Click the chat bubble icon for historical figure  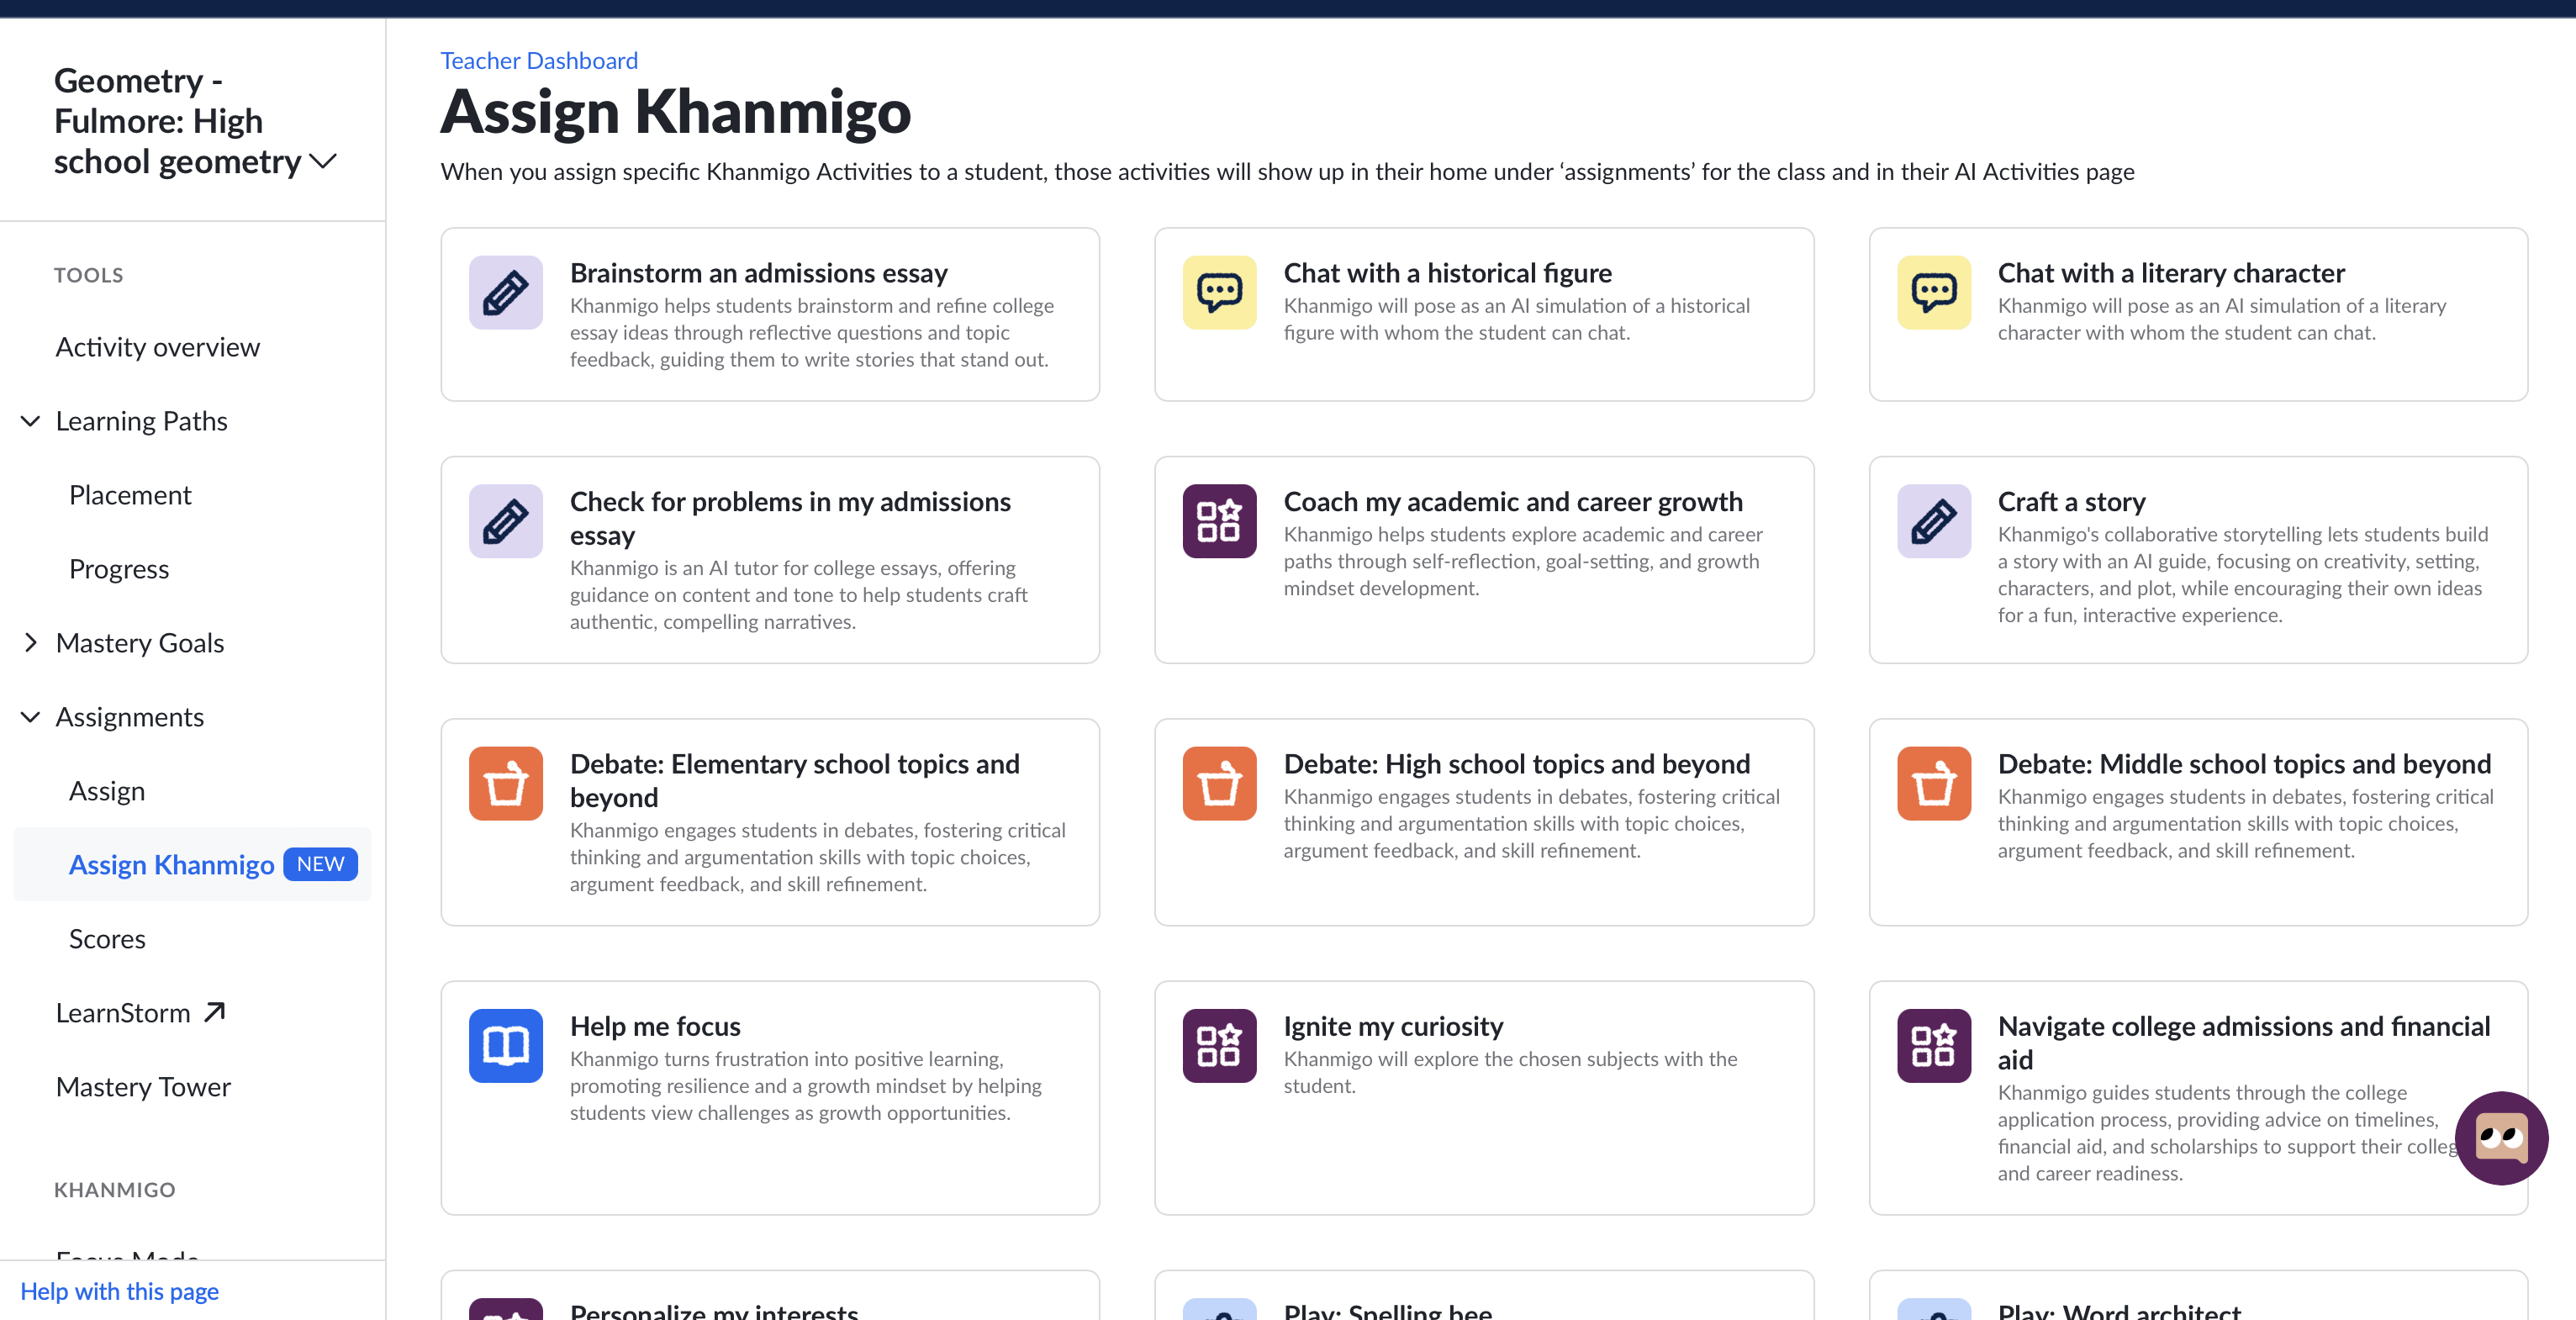[1219, 292]
